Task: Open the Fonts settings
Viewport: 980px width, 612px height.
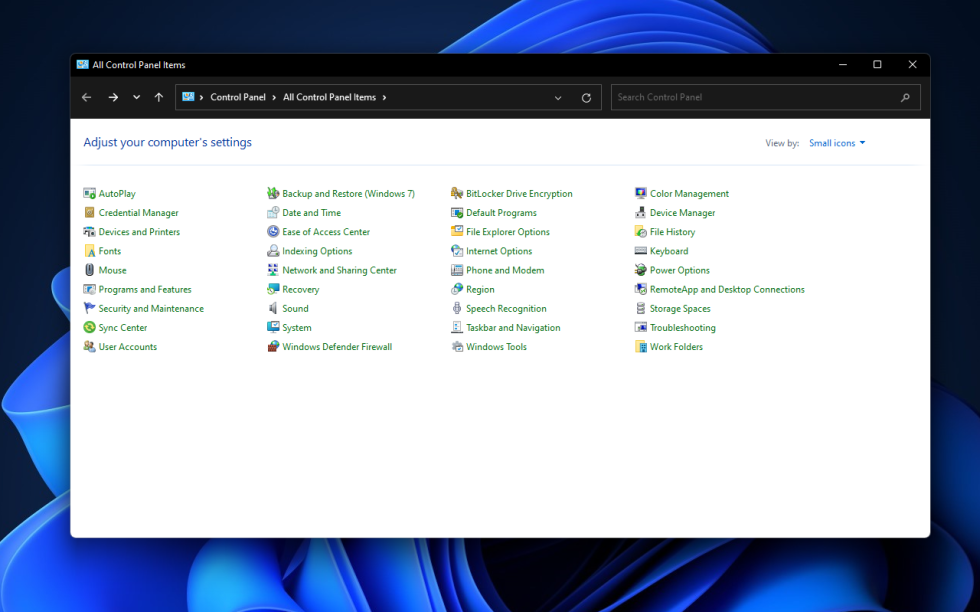Action: (x=108, y=250)
